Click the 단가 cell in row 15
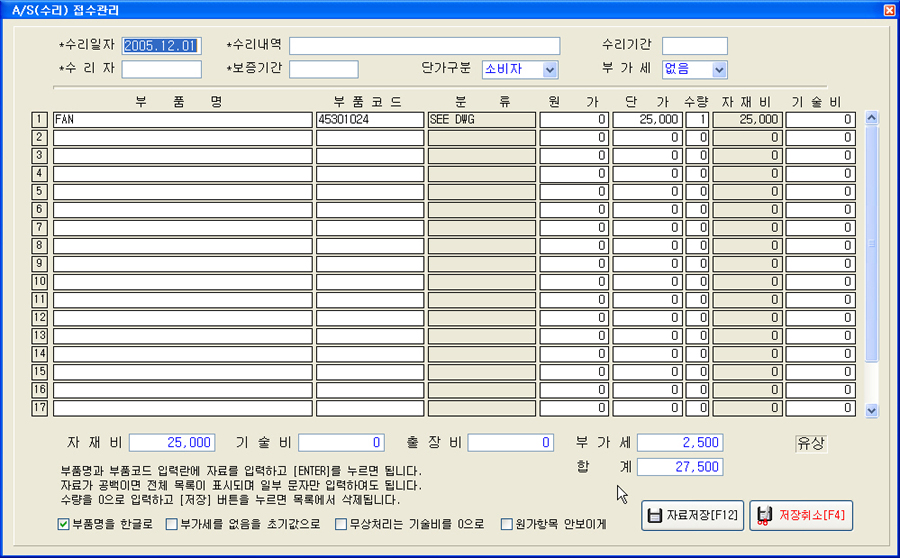 click(647, 372)
